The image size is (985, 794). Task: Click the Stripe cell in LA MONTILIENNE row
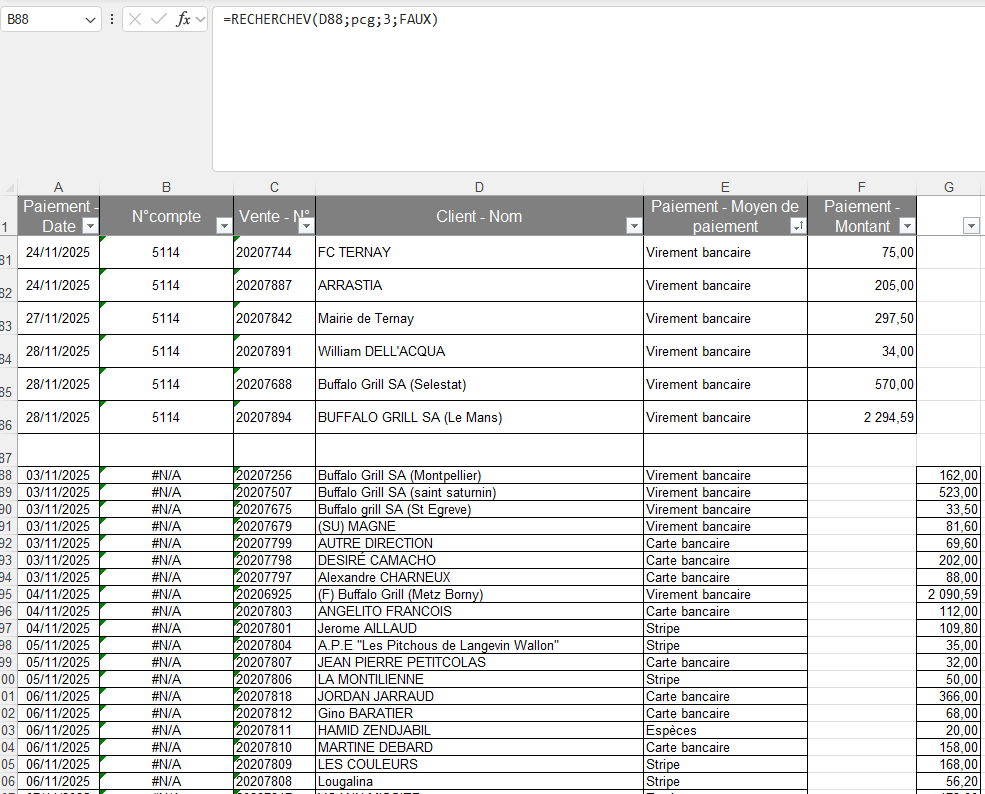point(725,679)
